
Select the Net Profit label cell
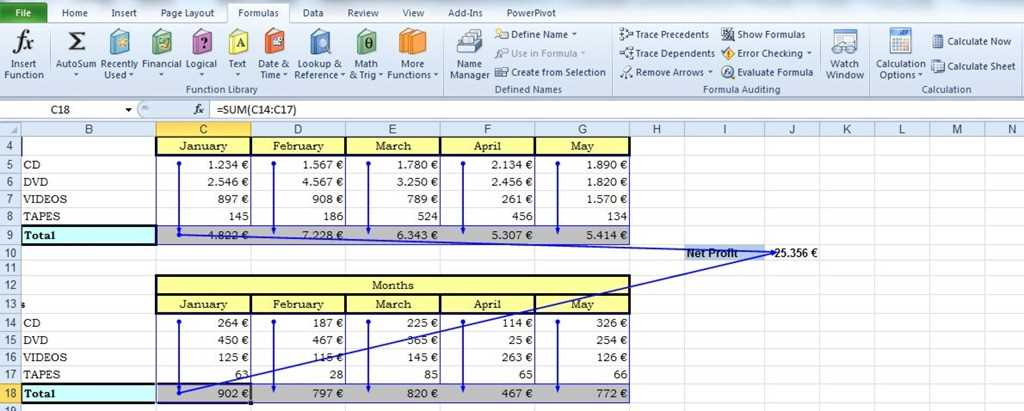pyautogui.click(x=725, y=252)
